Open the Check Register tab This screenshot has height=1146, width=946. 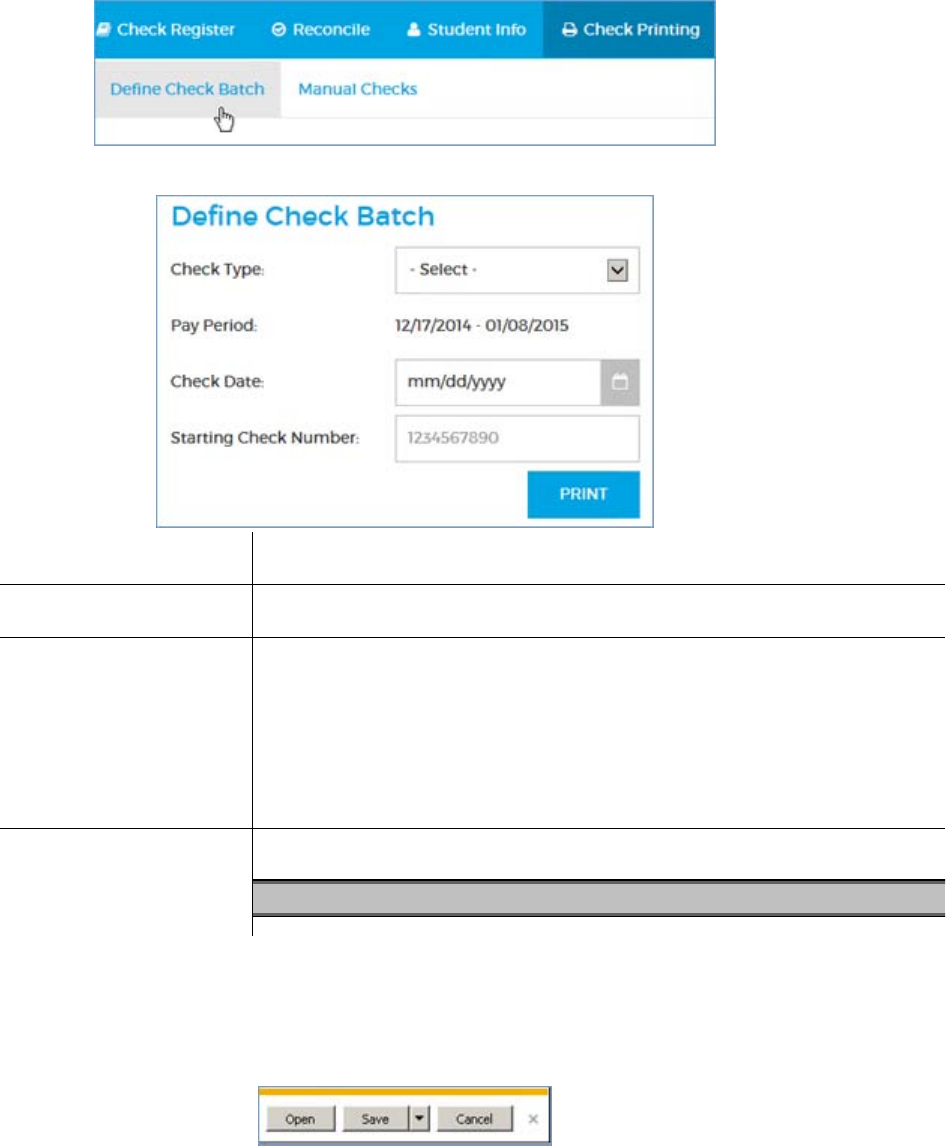click(x=166, y=29)
